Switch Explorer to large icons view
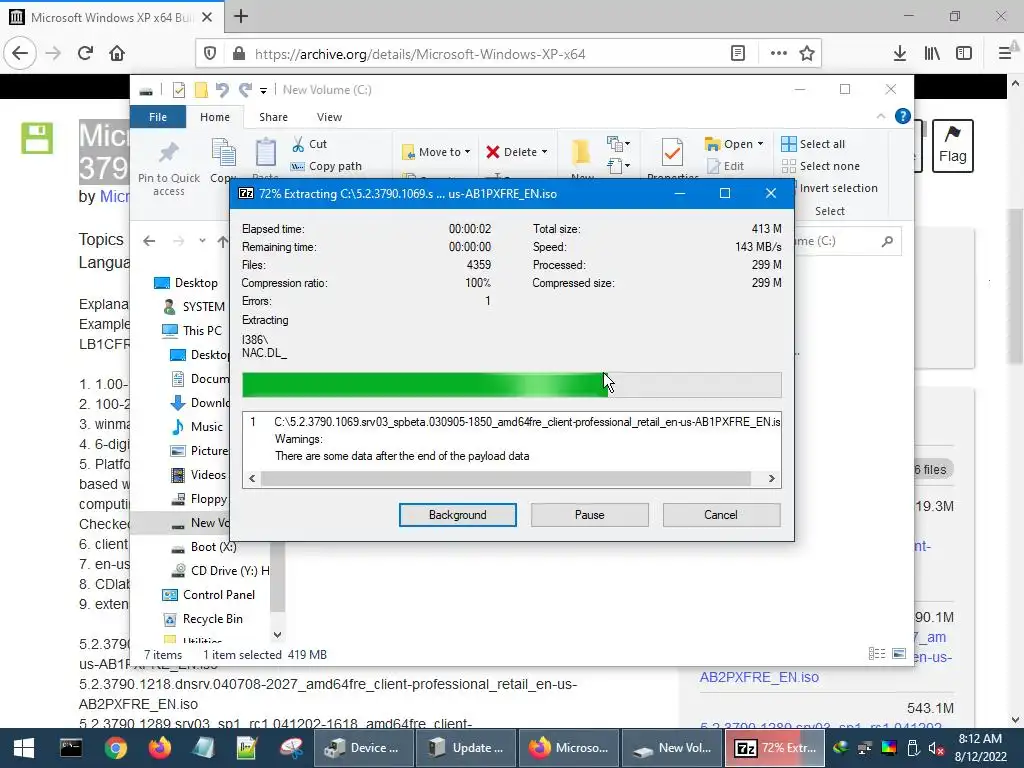This screenshot has height=768, width=1024. 899,654
